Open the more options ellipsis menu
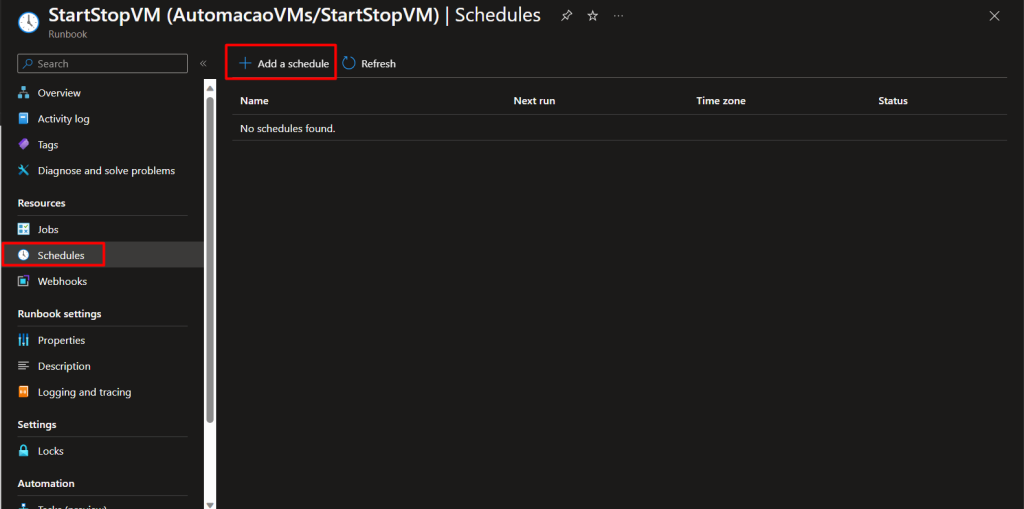 (x=618, y=16)
